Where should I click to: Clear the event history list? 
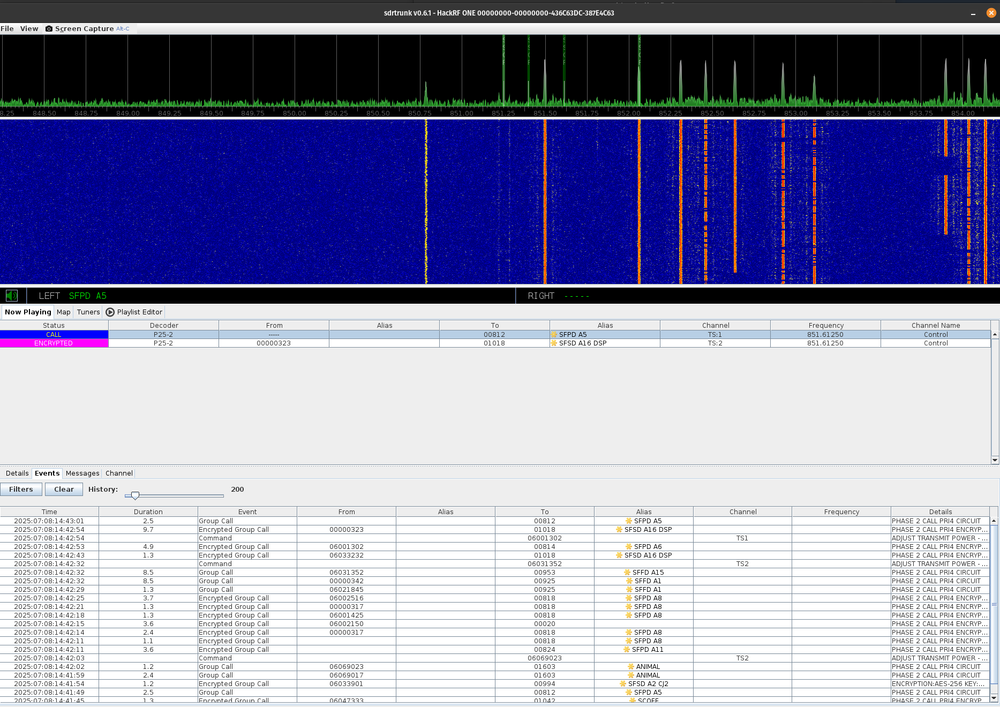[x=63, y=489]
